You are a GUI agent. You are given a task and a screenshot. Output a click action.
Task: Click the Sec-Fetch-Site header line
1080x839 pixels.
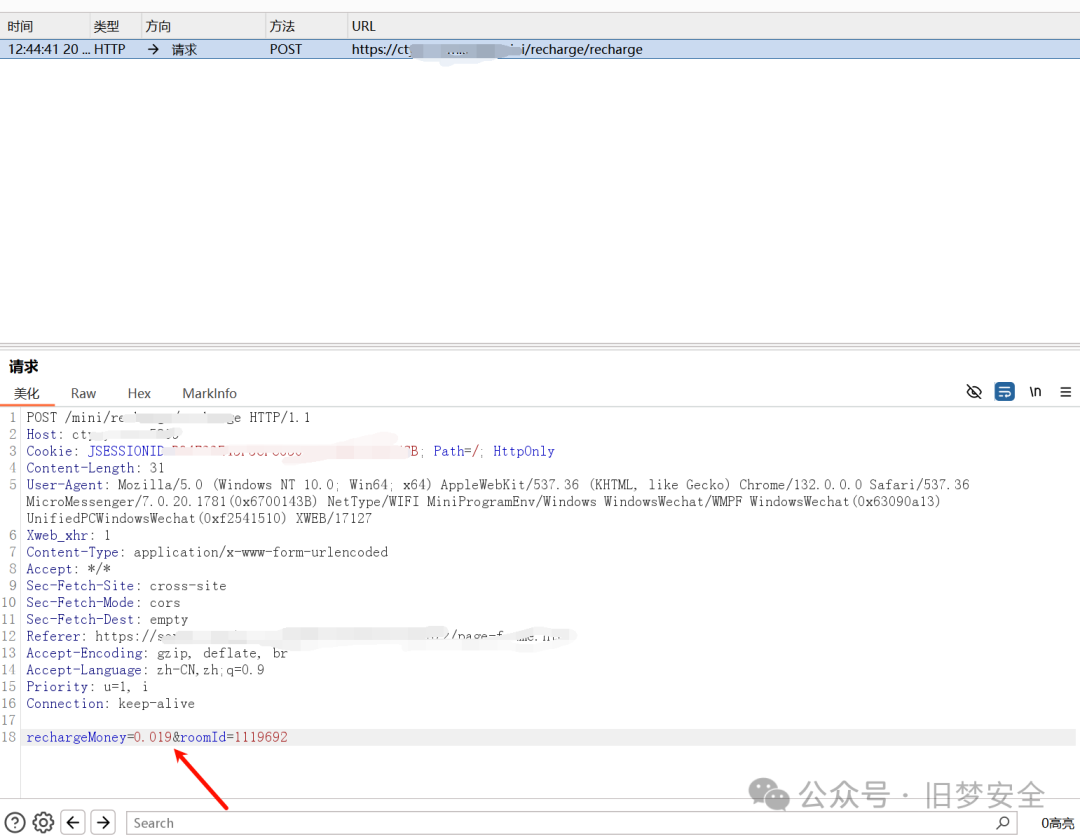tap(126, 586)
